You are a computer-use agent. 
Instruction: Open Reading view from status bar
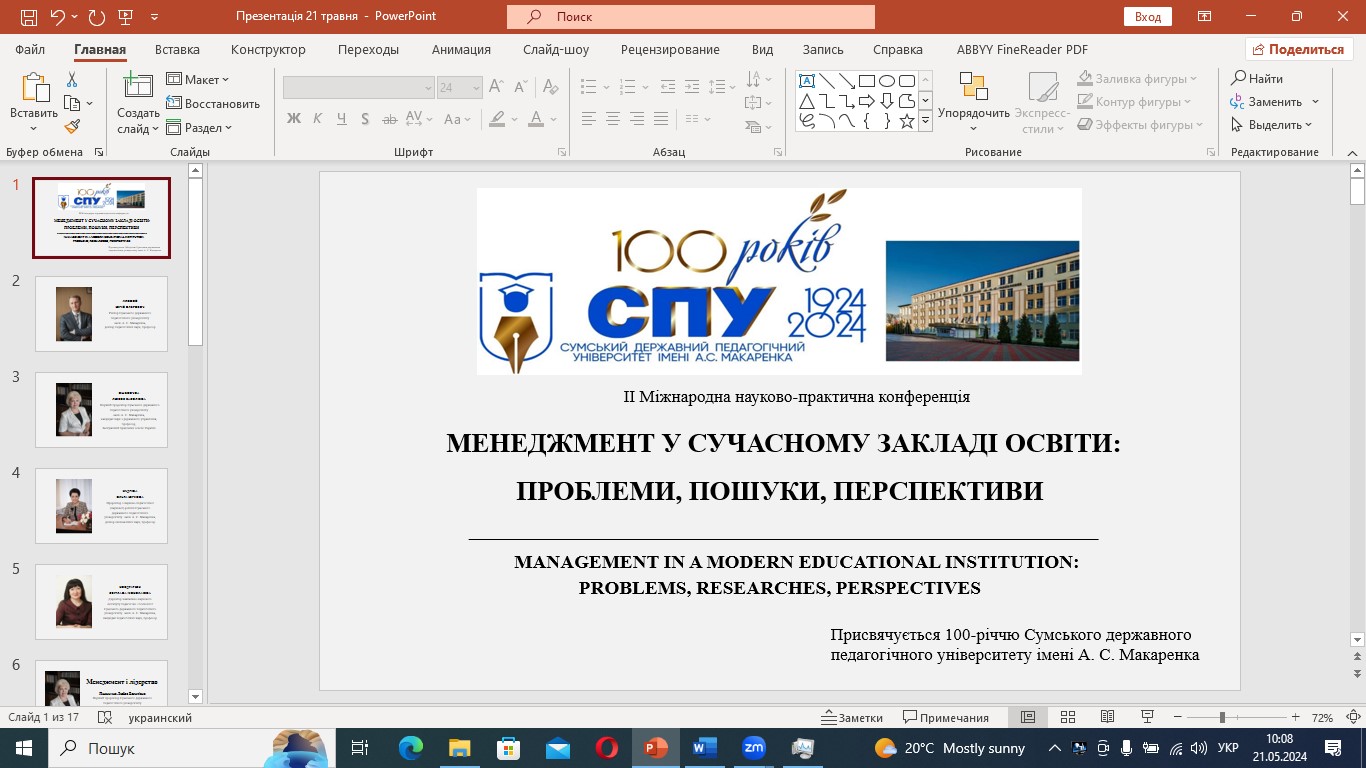1107,717
